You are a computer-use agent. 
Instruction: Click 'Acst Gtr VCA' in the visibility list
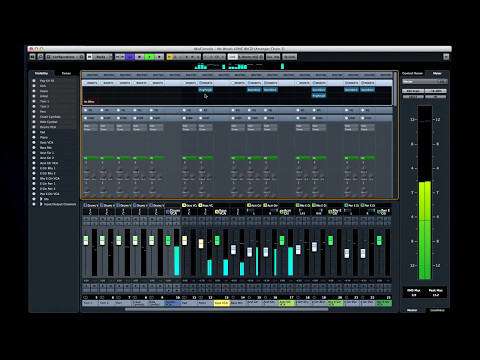(49, 163)
